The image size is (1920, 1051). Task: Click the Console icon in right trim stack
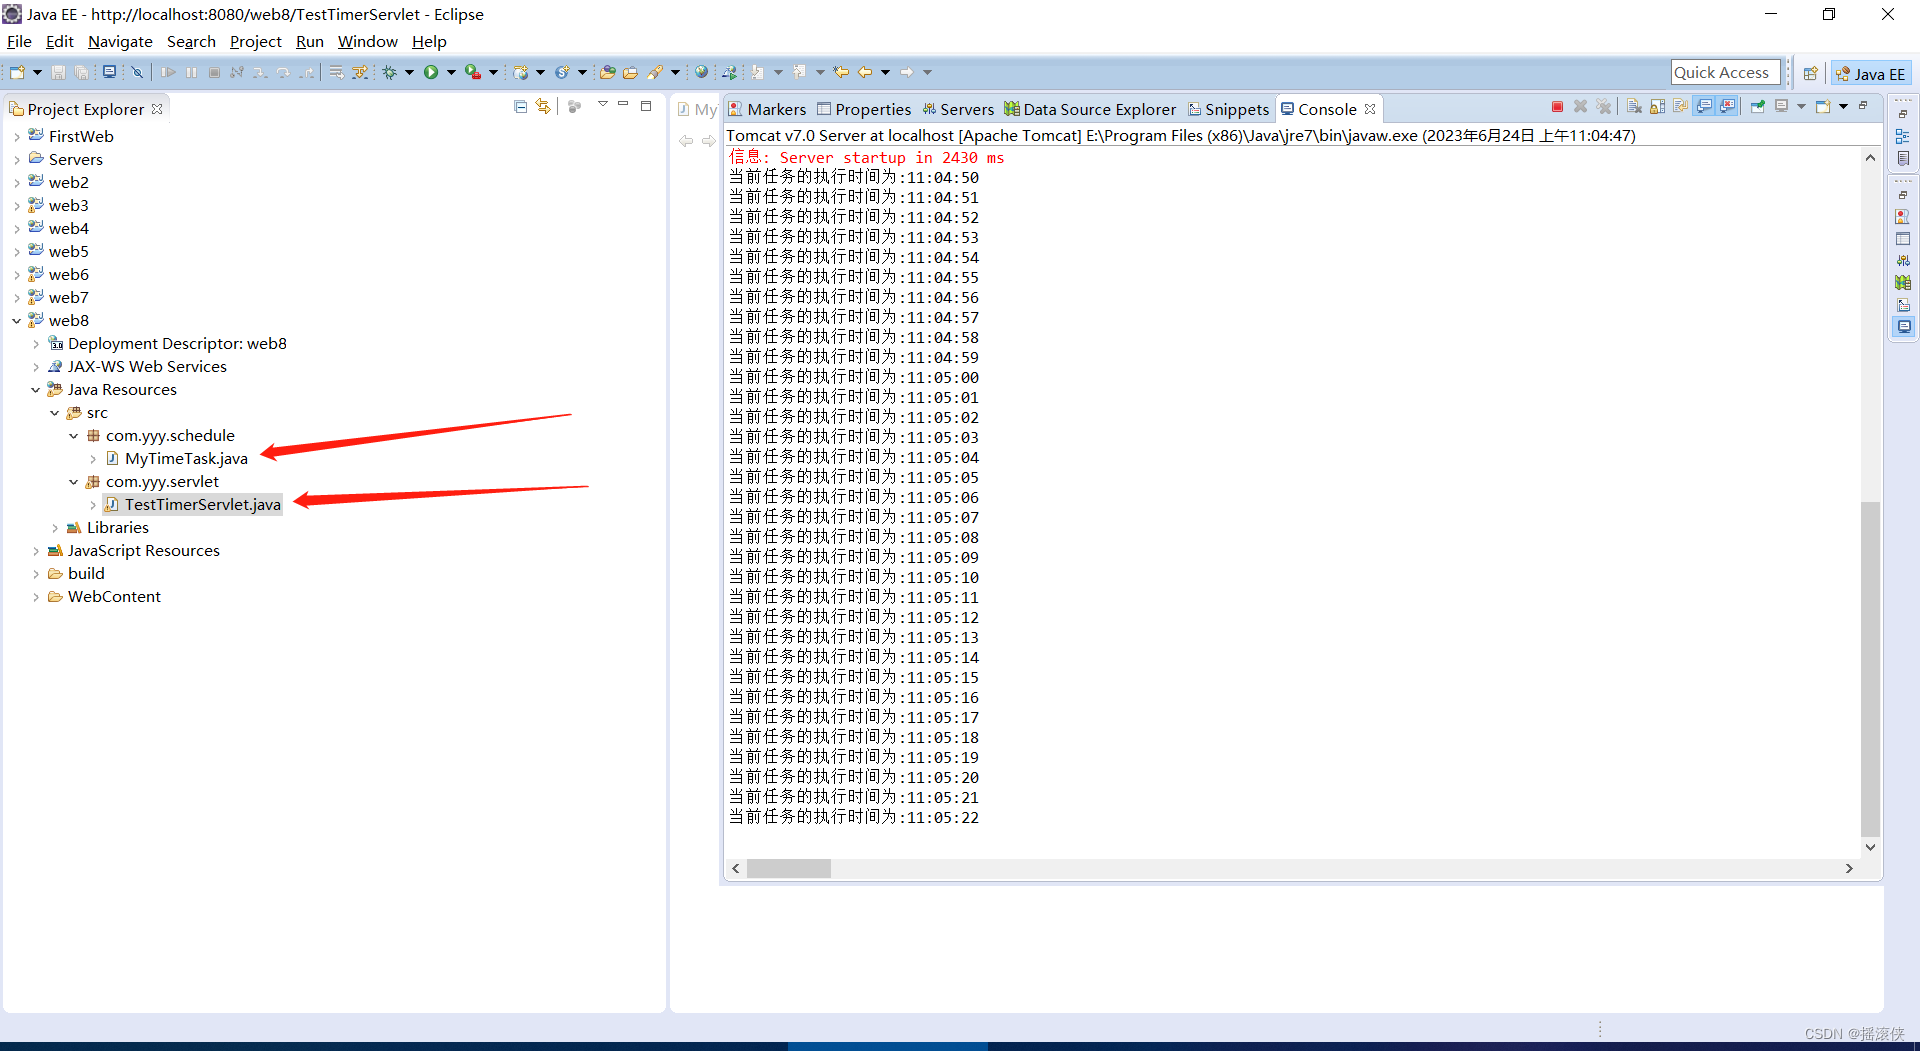click(1902, 326)
